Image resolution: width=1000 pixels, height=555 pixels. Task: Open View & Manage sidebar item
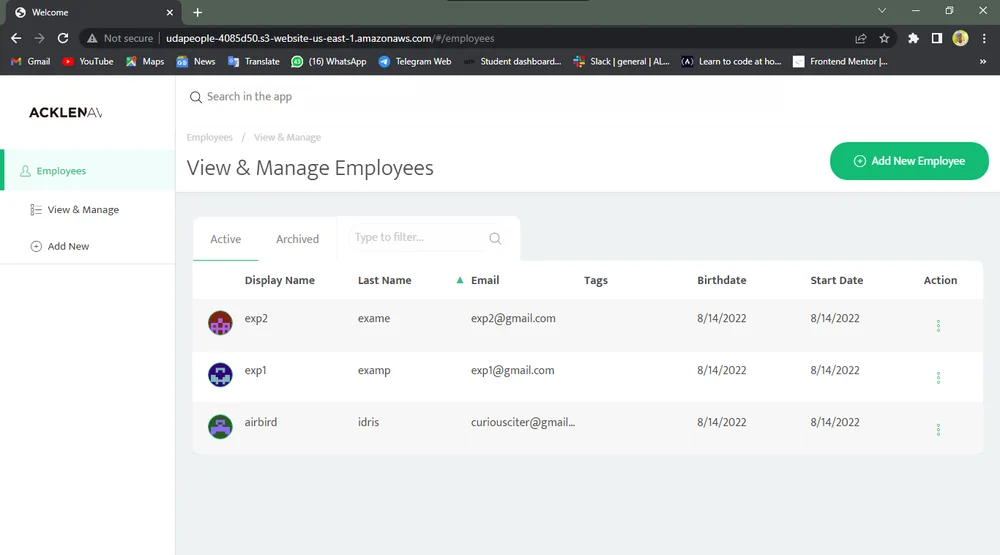click(75, 210)
